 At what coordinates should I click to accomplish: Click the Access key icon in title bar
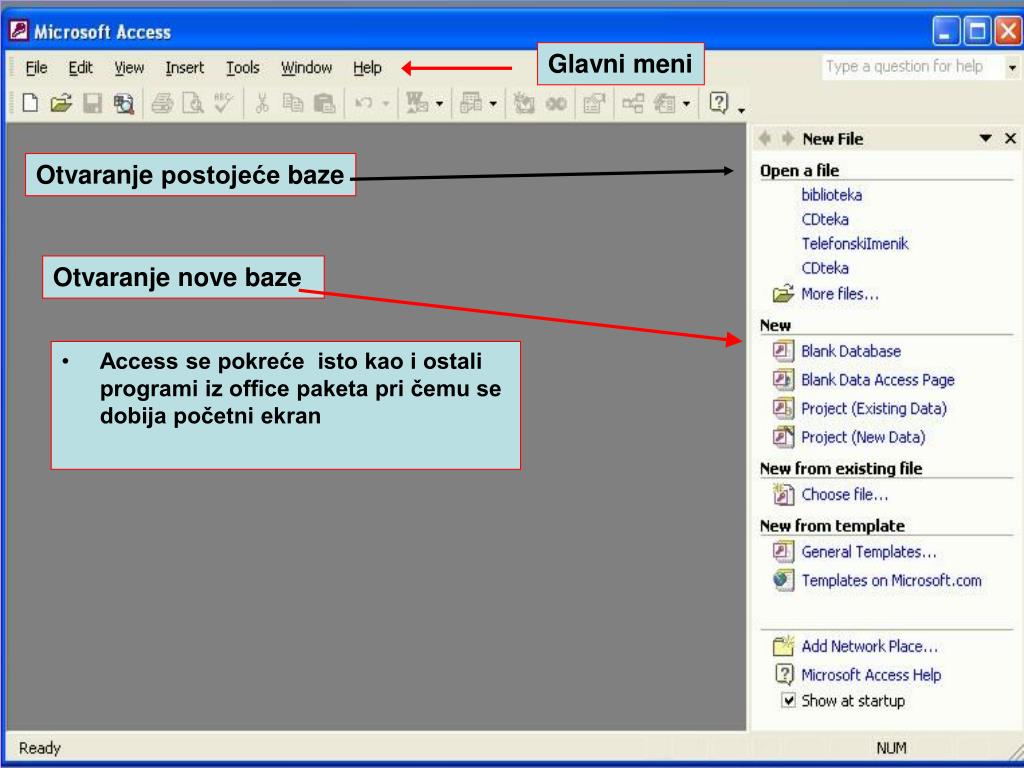[x=18, y=31]
